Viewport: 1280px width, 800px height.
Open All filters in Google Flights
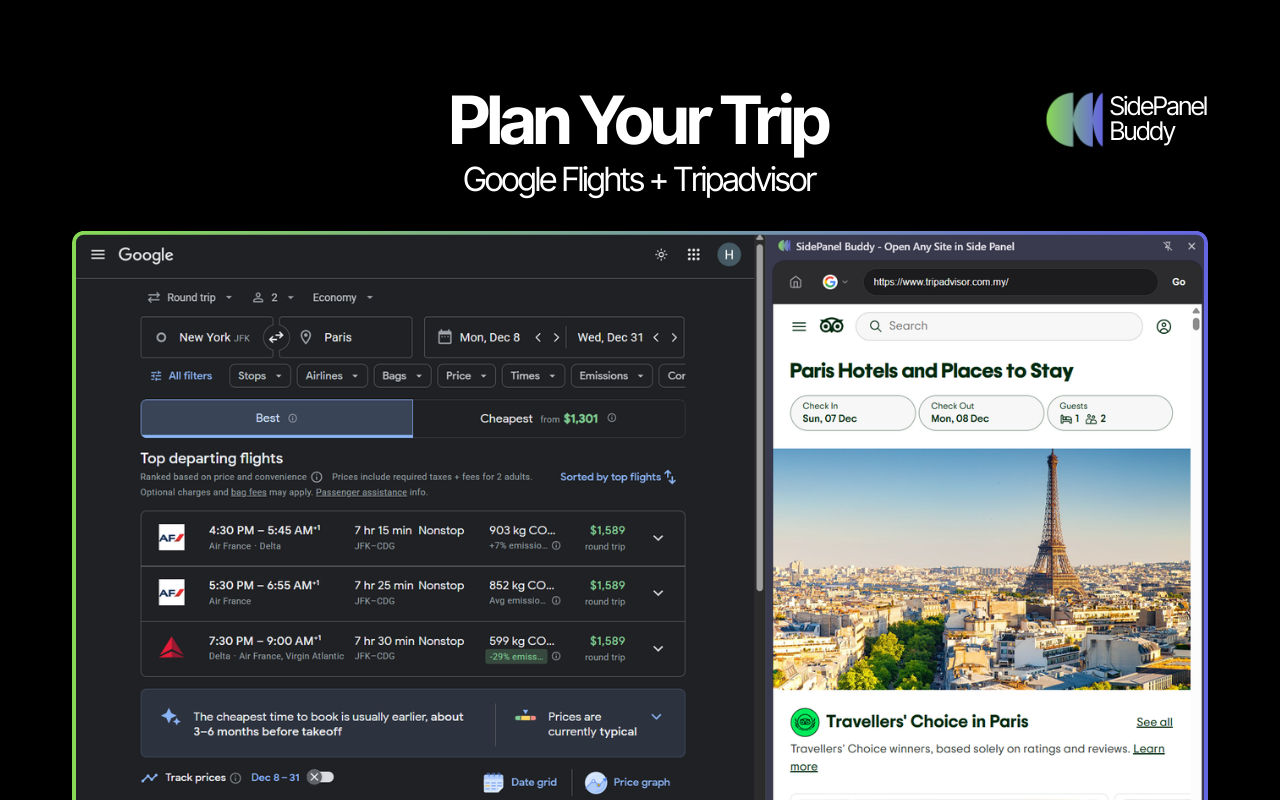pyautogui.click(x=181, y=376)
